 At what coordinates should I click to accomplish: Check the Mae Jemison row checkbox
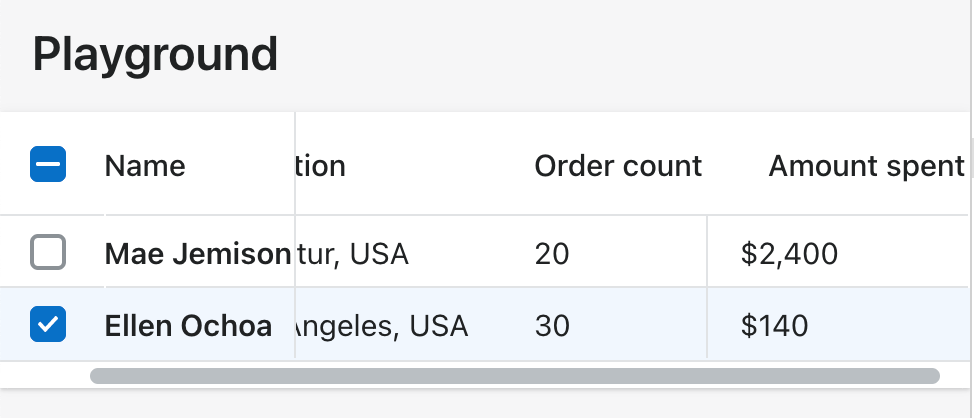48,253
